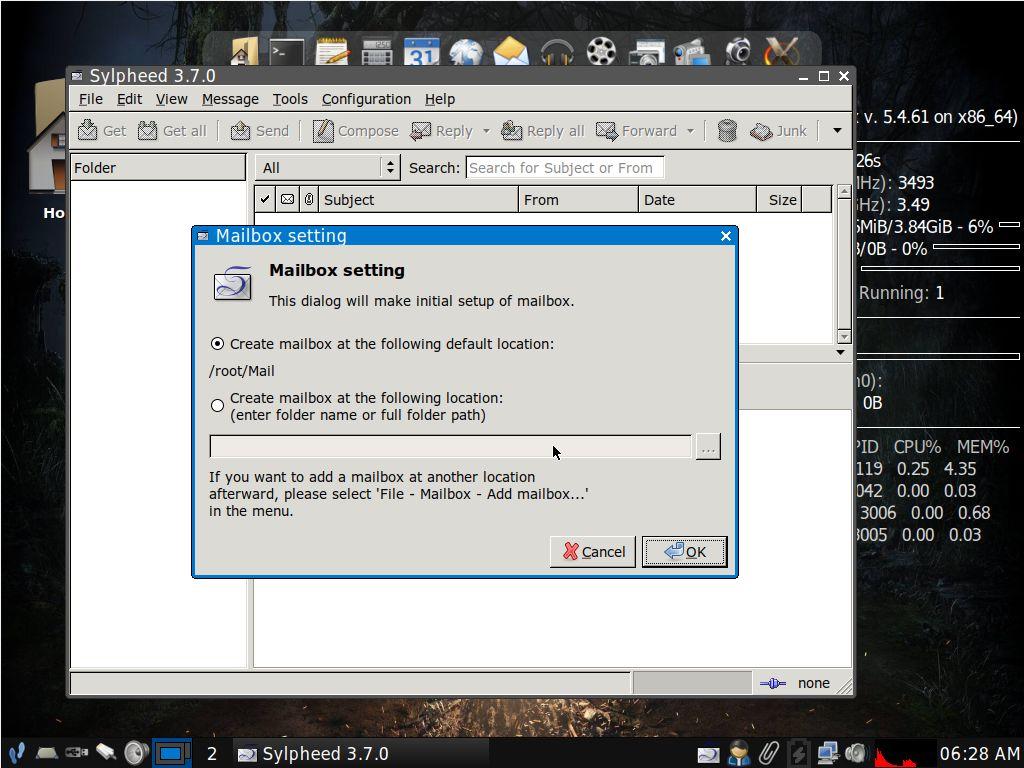Cancel the Mailbox setting dialog
The width and height of the screenshot is (1024, 768).
click(x=593, y=552)
